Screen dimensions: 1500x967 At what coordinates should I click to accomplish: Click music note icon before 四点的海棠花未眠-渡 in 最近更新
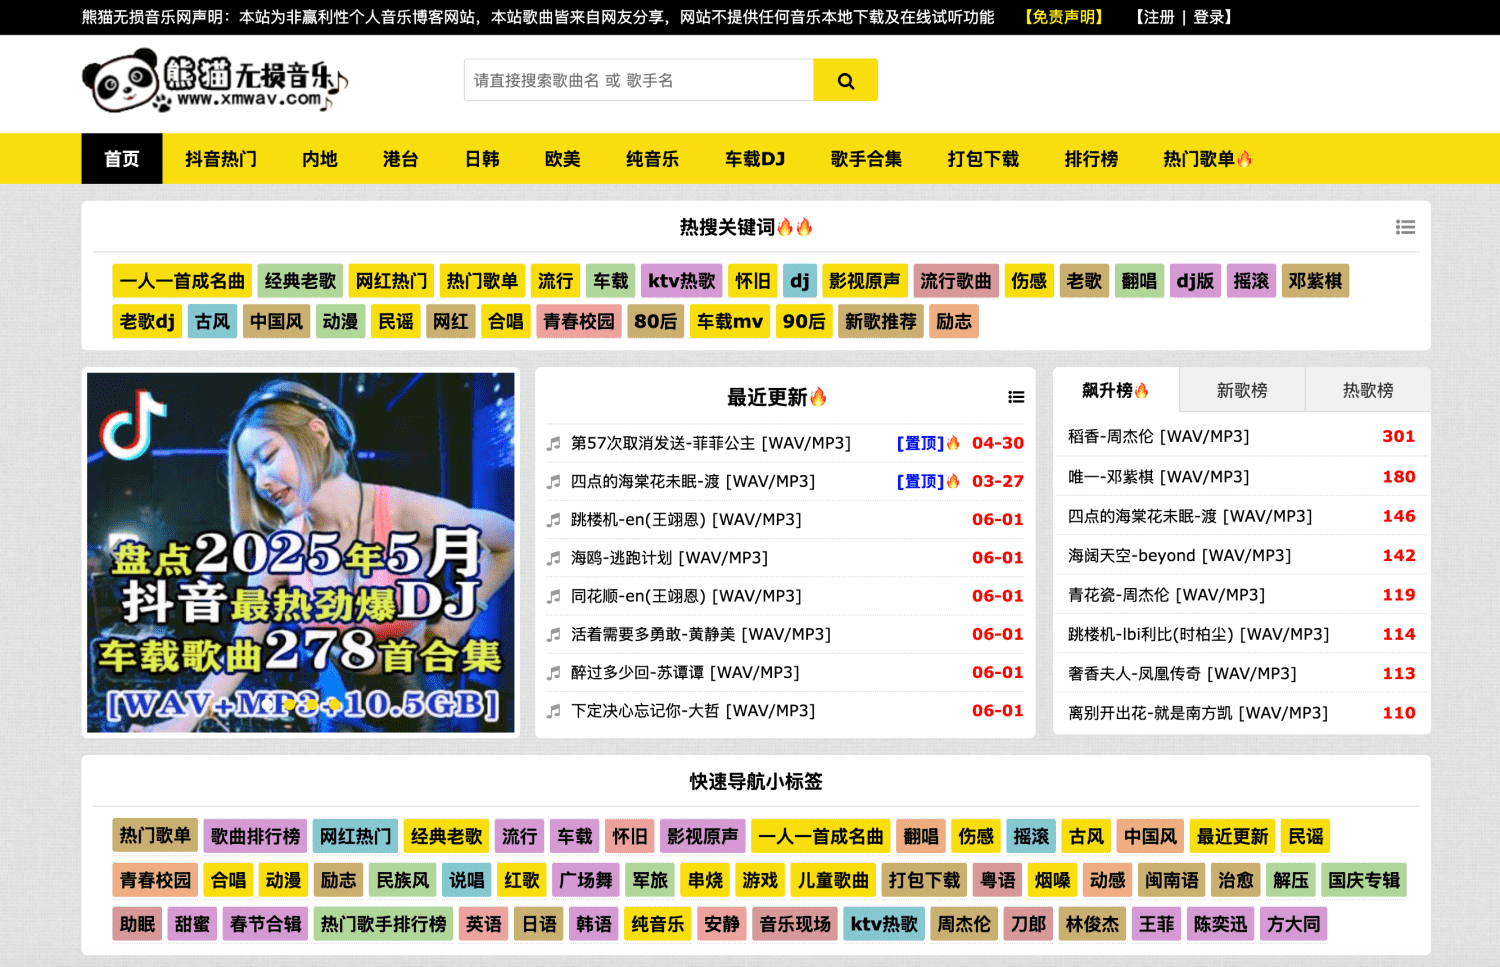pyautogui.click(x=553, y=481)
